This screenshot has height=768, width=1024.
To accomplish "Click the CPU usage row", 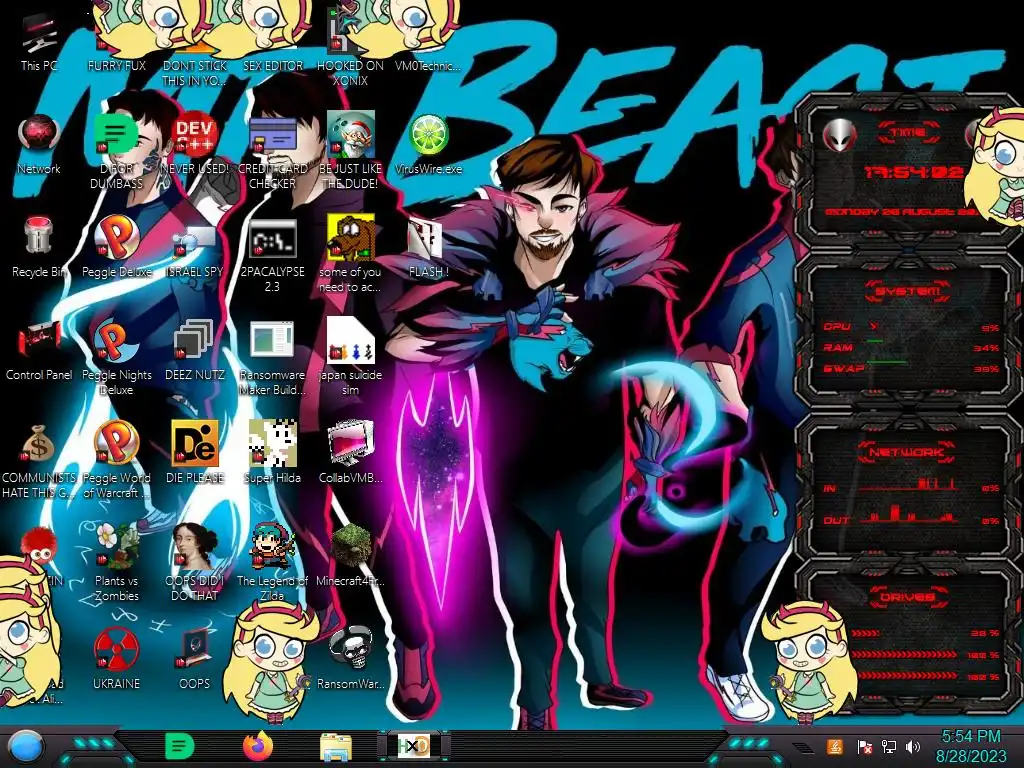I will [x=911, y=327].
